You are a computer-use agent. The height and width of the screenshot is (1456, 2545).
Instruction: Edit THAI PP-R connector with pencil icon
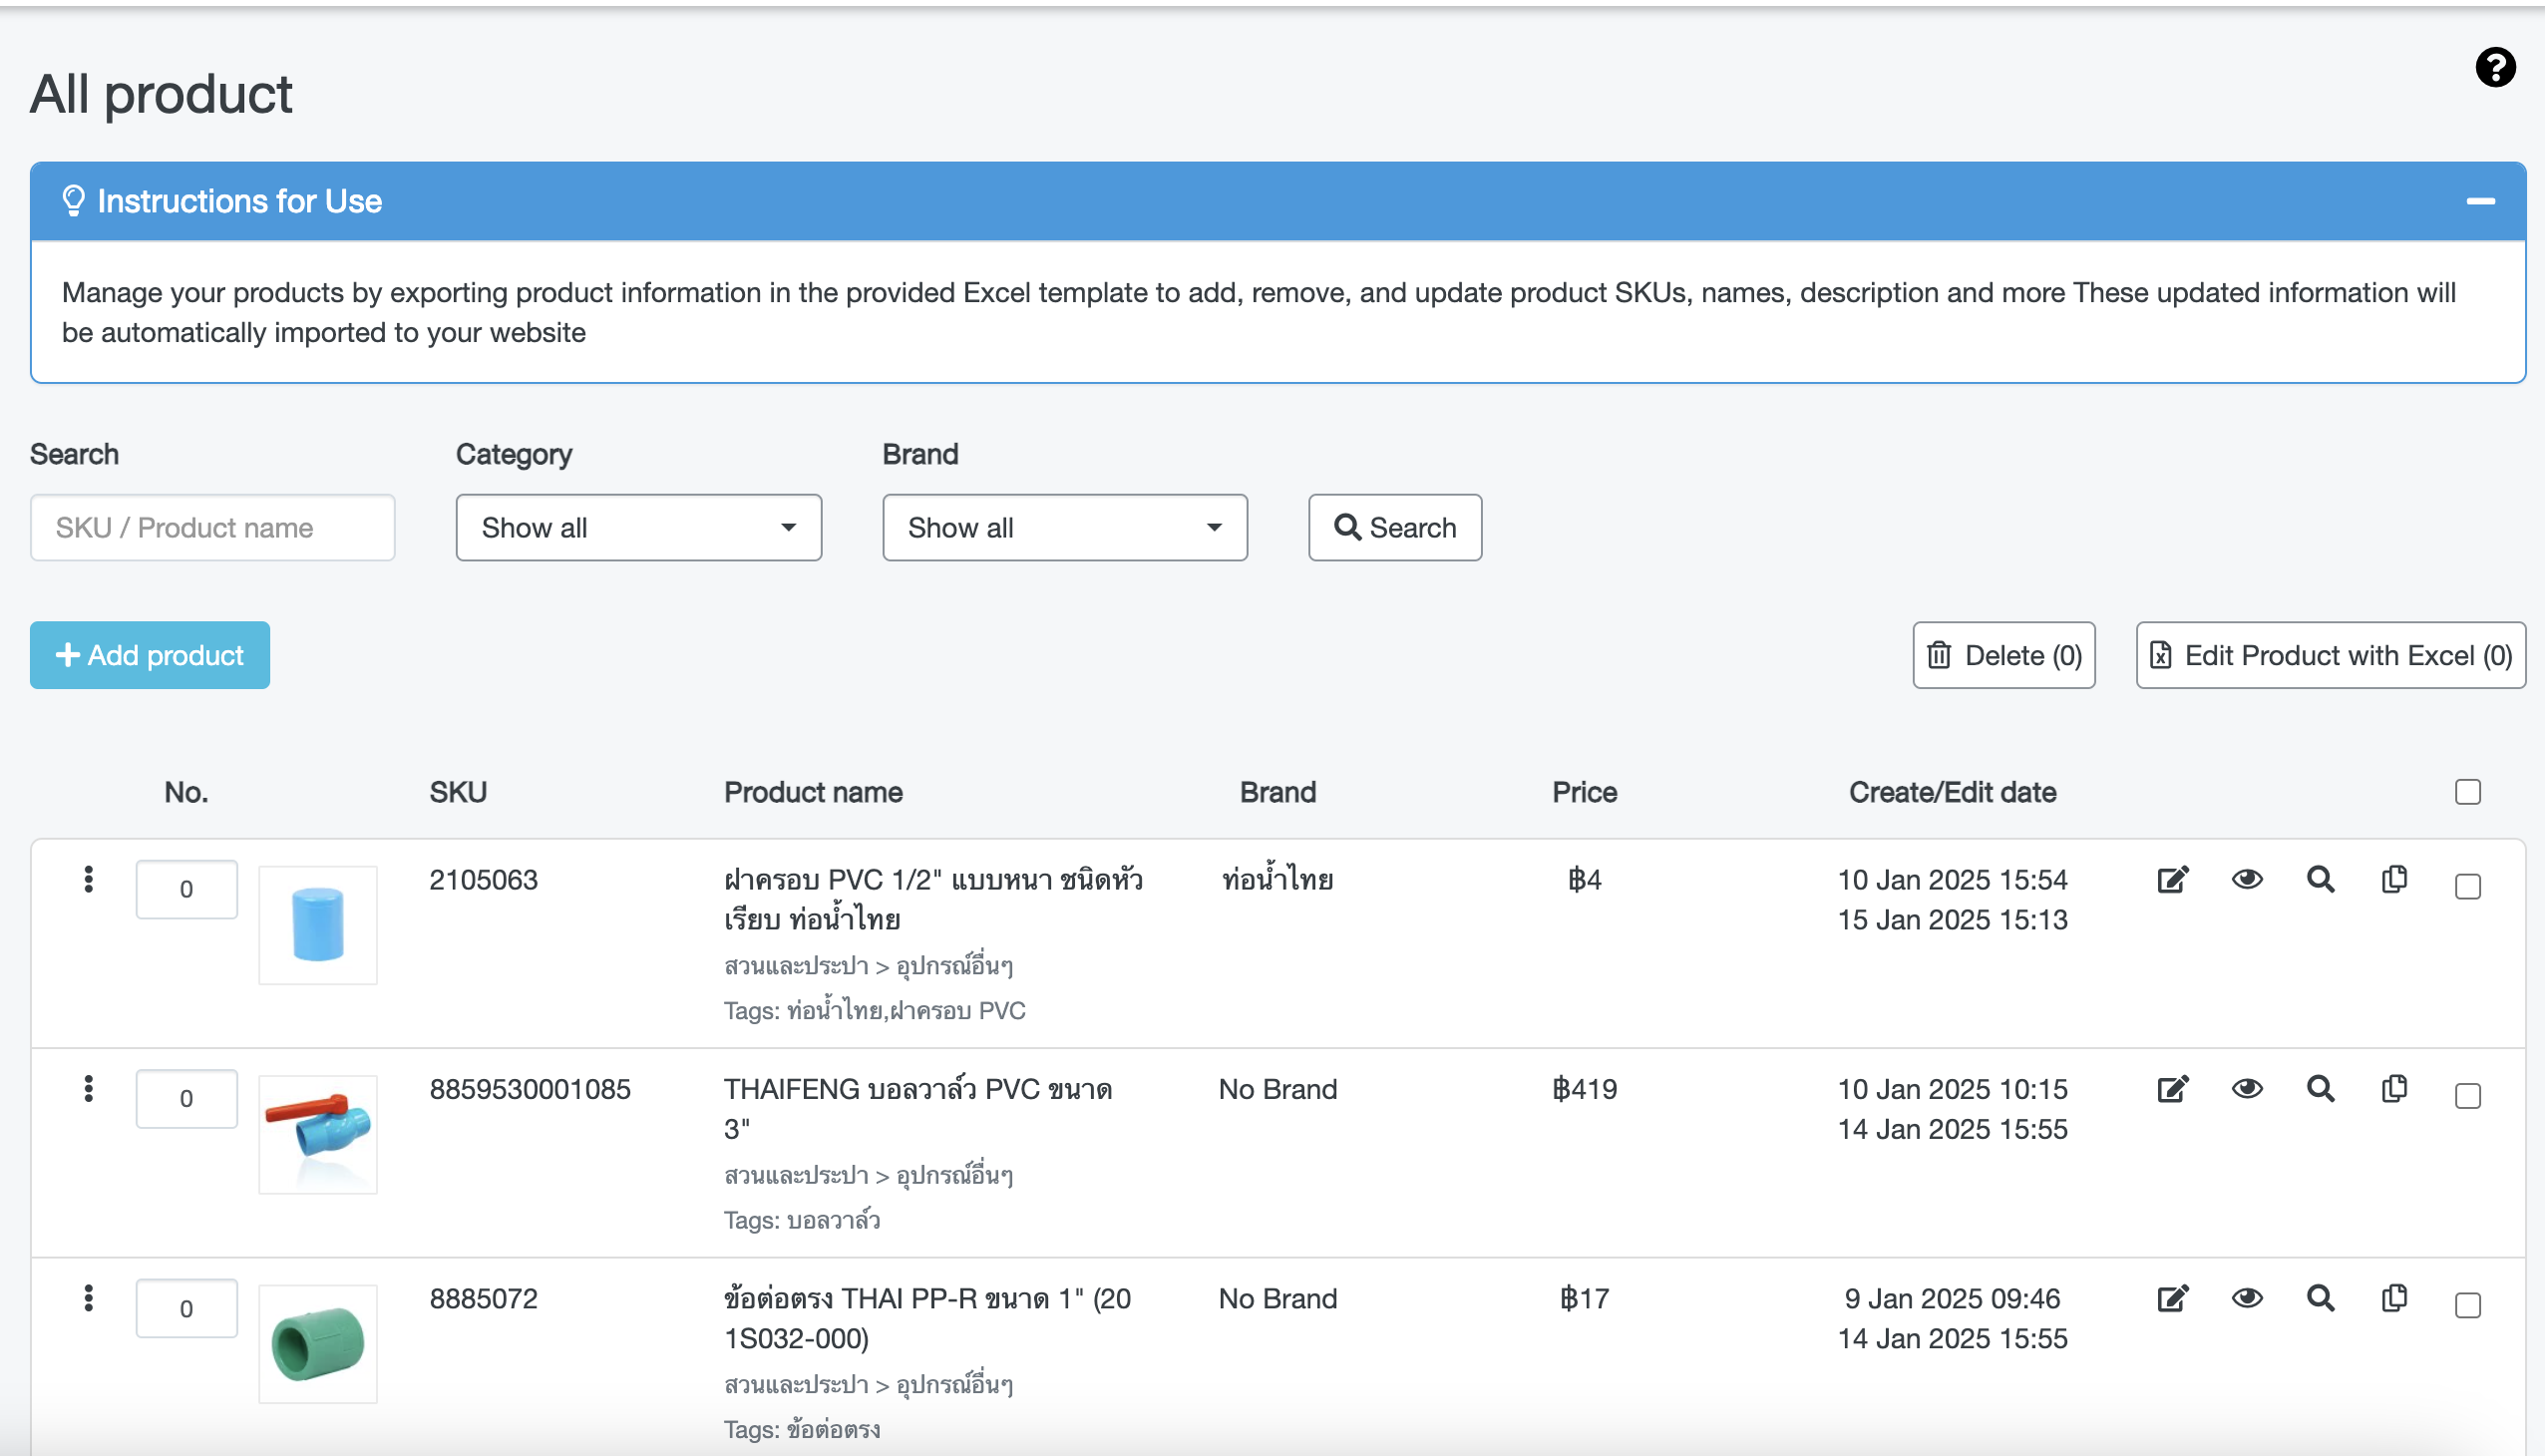click(x=2172, y=1299)
